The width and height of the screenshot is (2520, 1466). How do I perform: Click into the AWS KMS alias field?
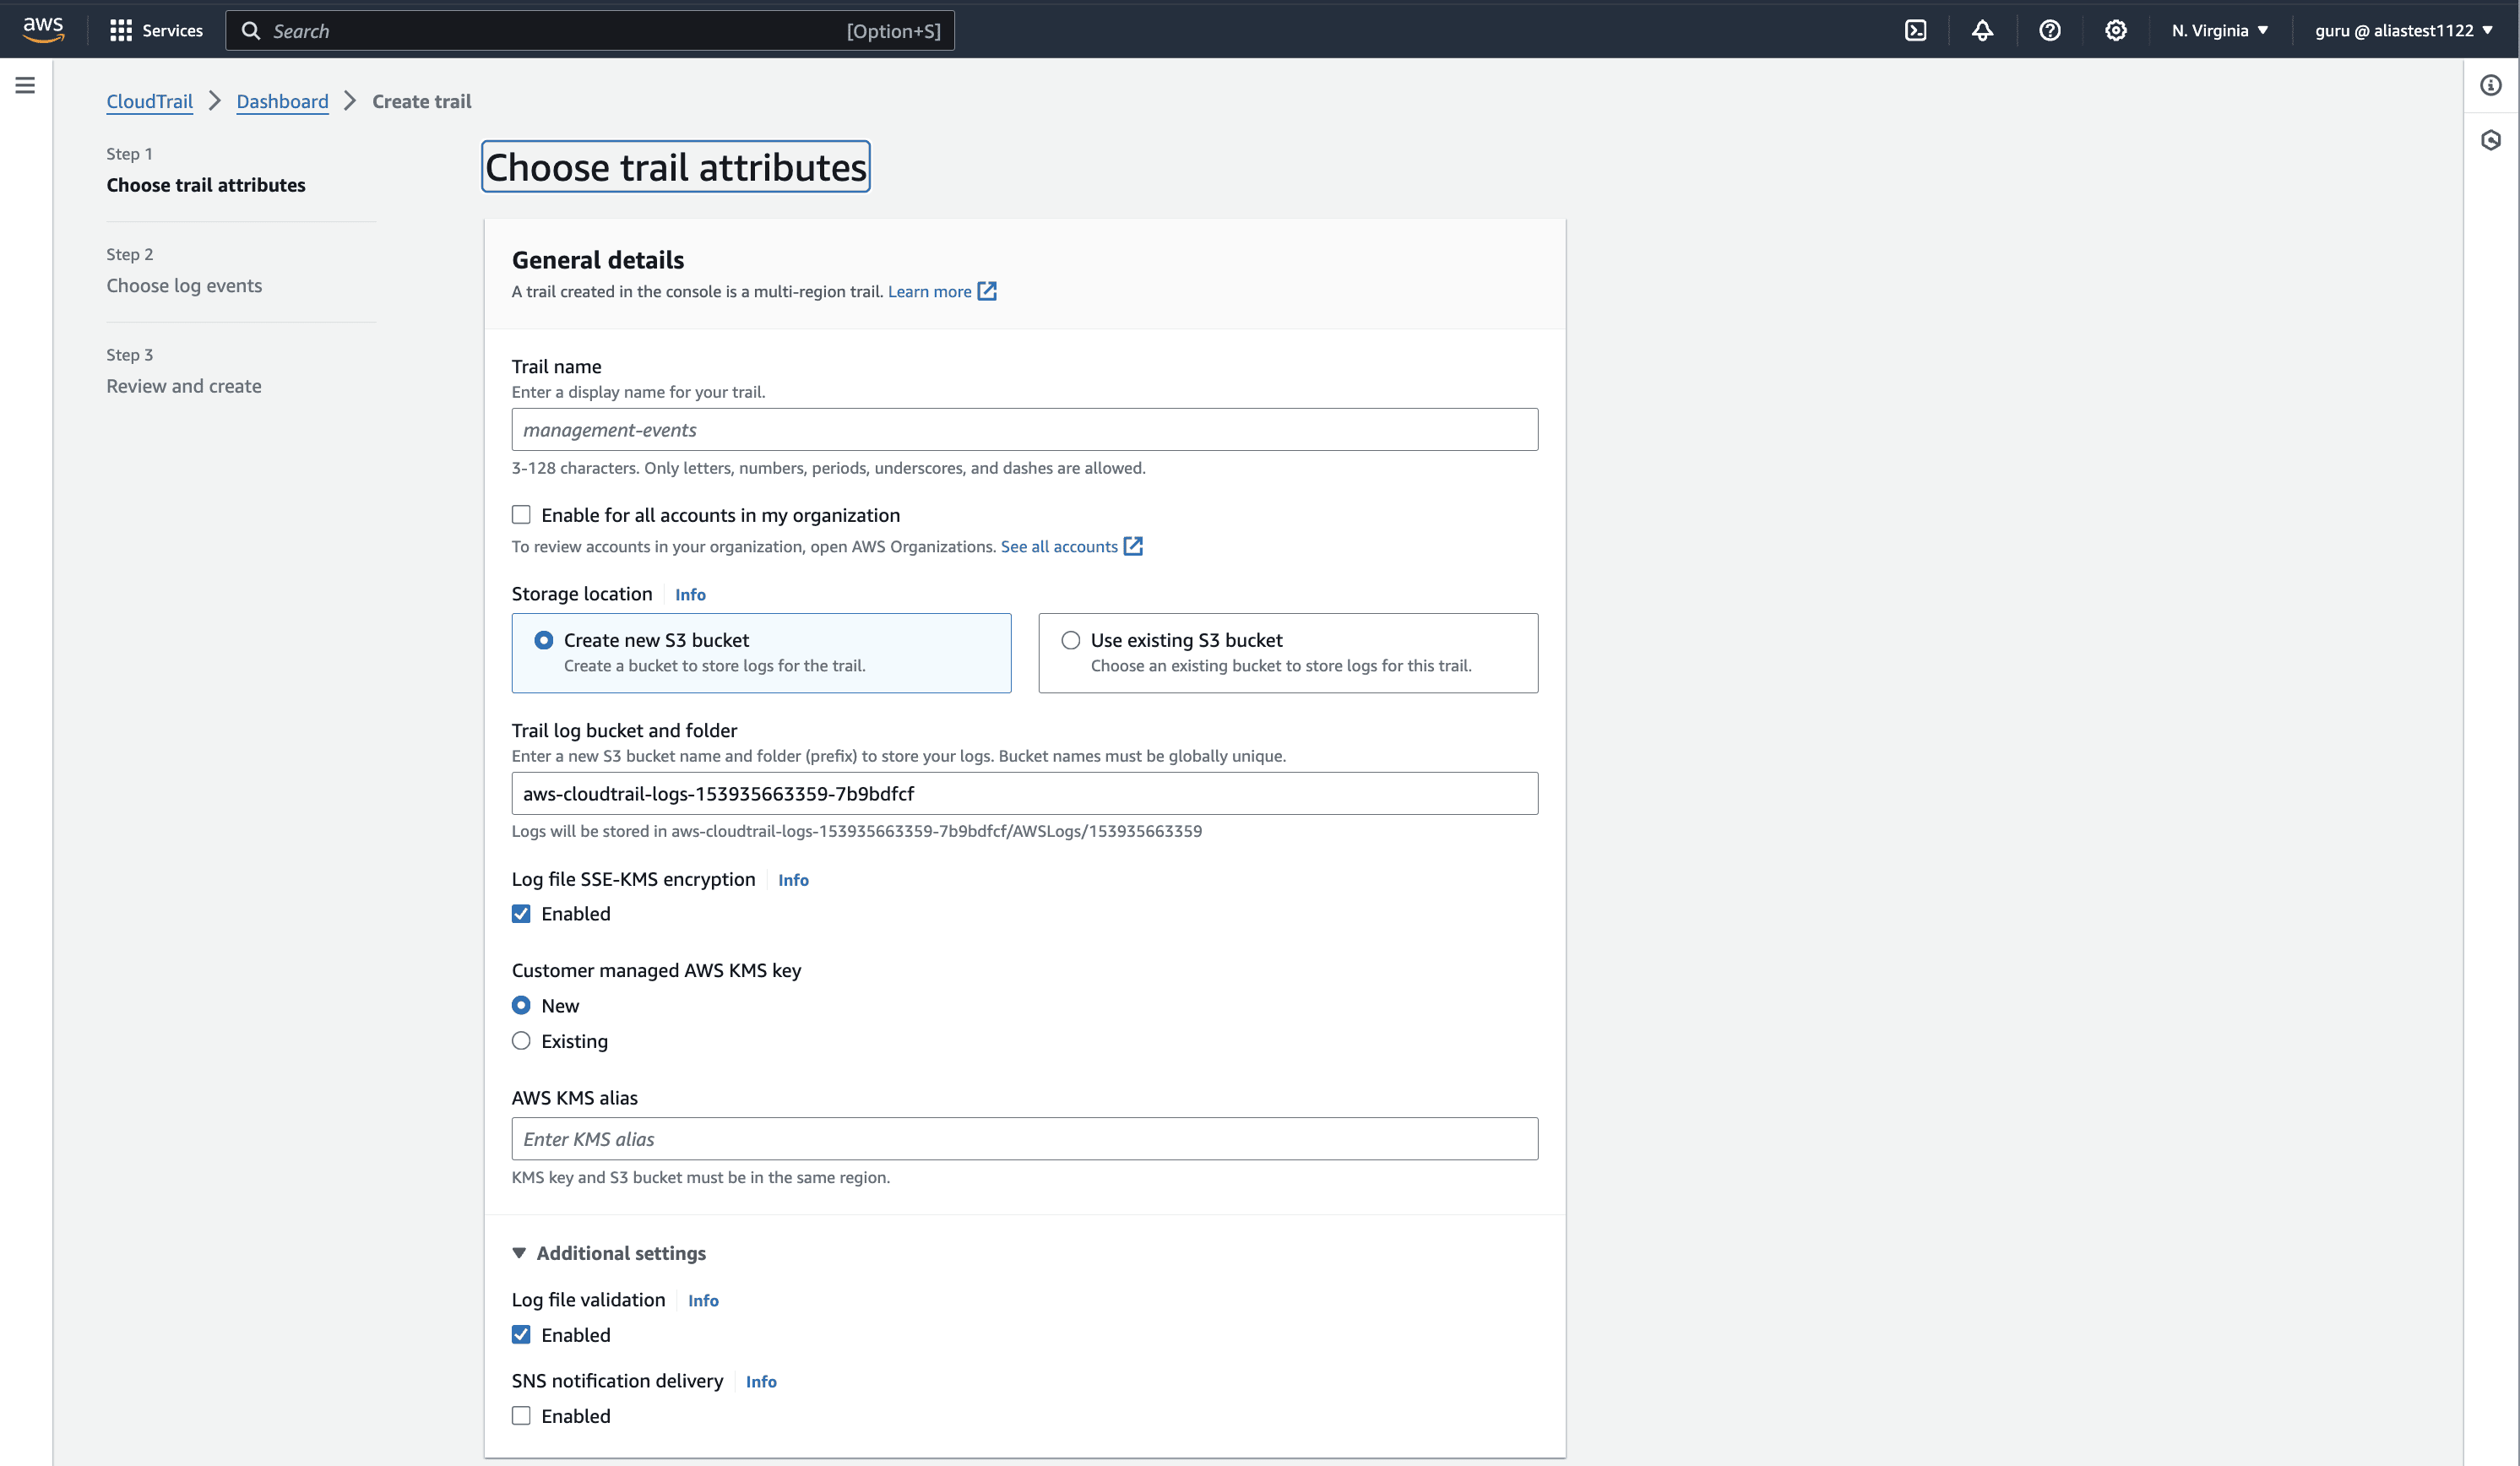click(x=1024, y=1139)
